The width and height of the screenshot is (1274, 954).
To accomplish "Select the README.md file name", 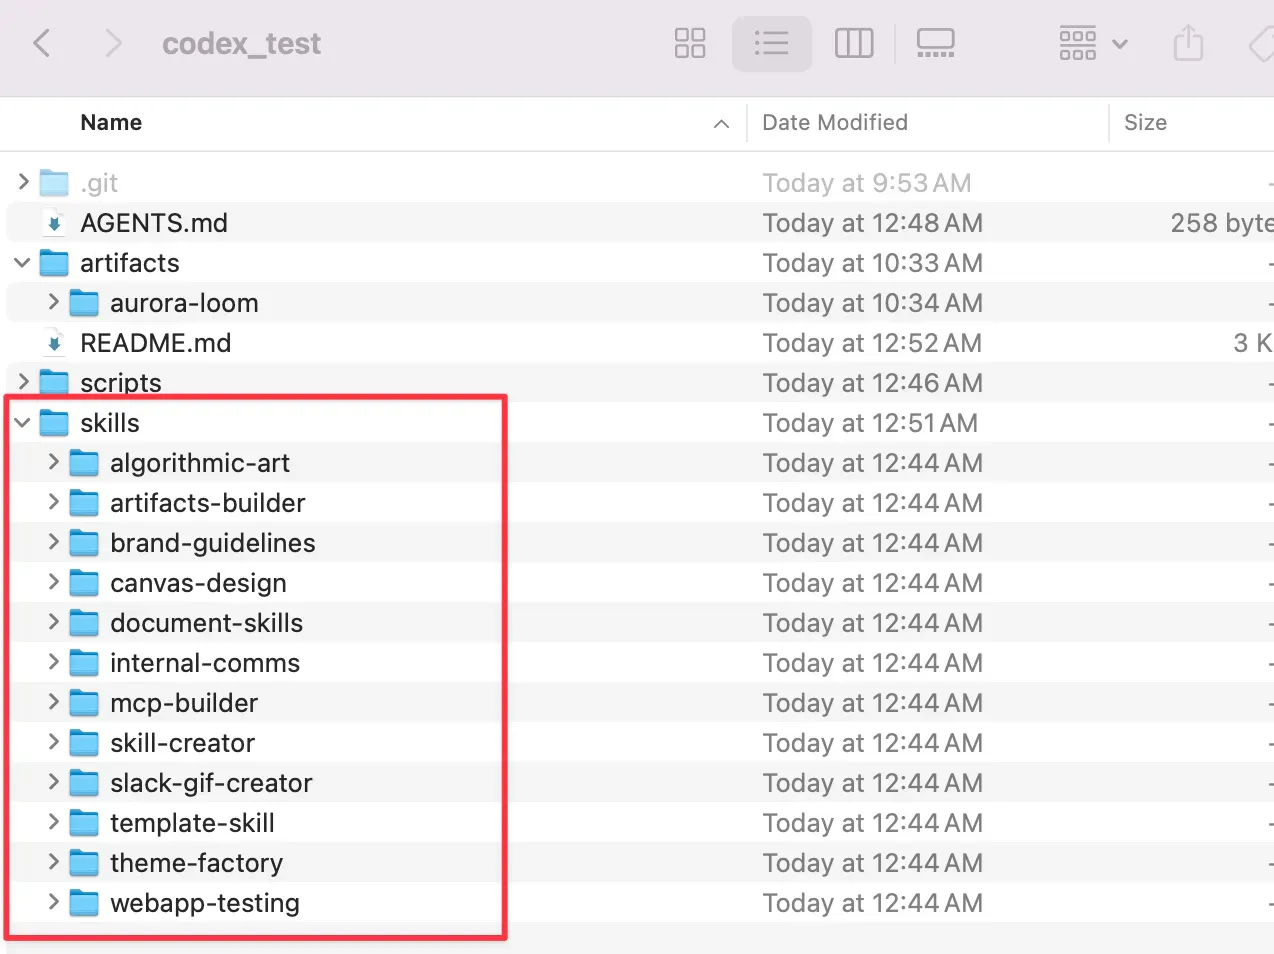I will pyautogui.click(x=156, y=343).
